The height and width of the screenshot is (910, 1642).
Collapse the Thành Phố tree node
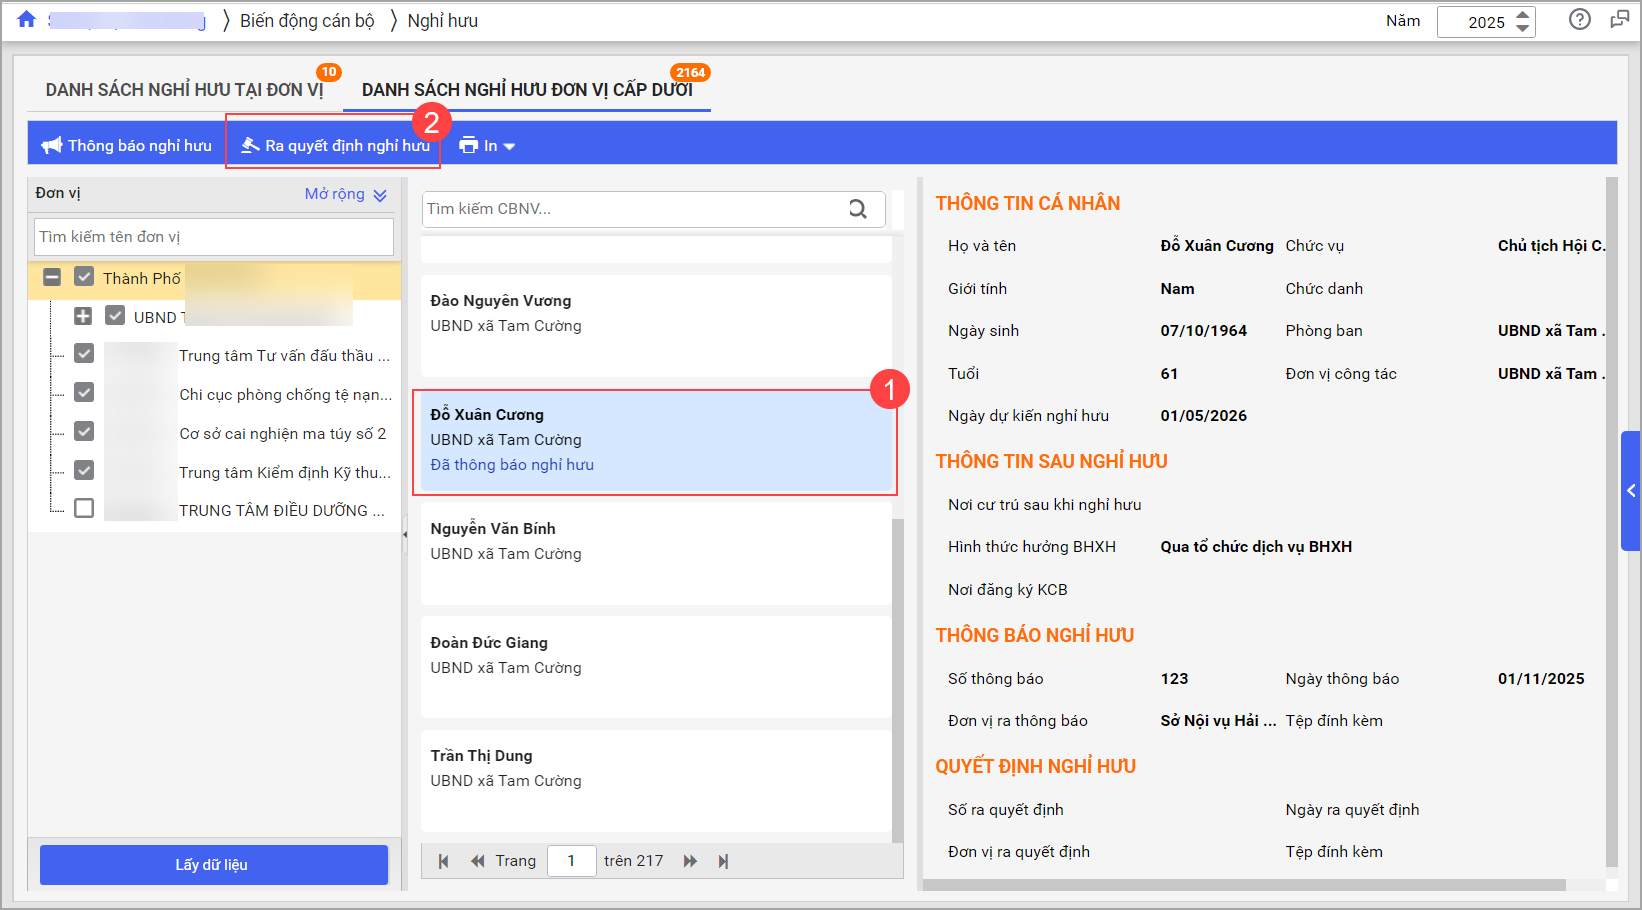point(52,277)
